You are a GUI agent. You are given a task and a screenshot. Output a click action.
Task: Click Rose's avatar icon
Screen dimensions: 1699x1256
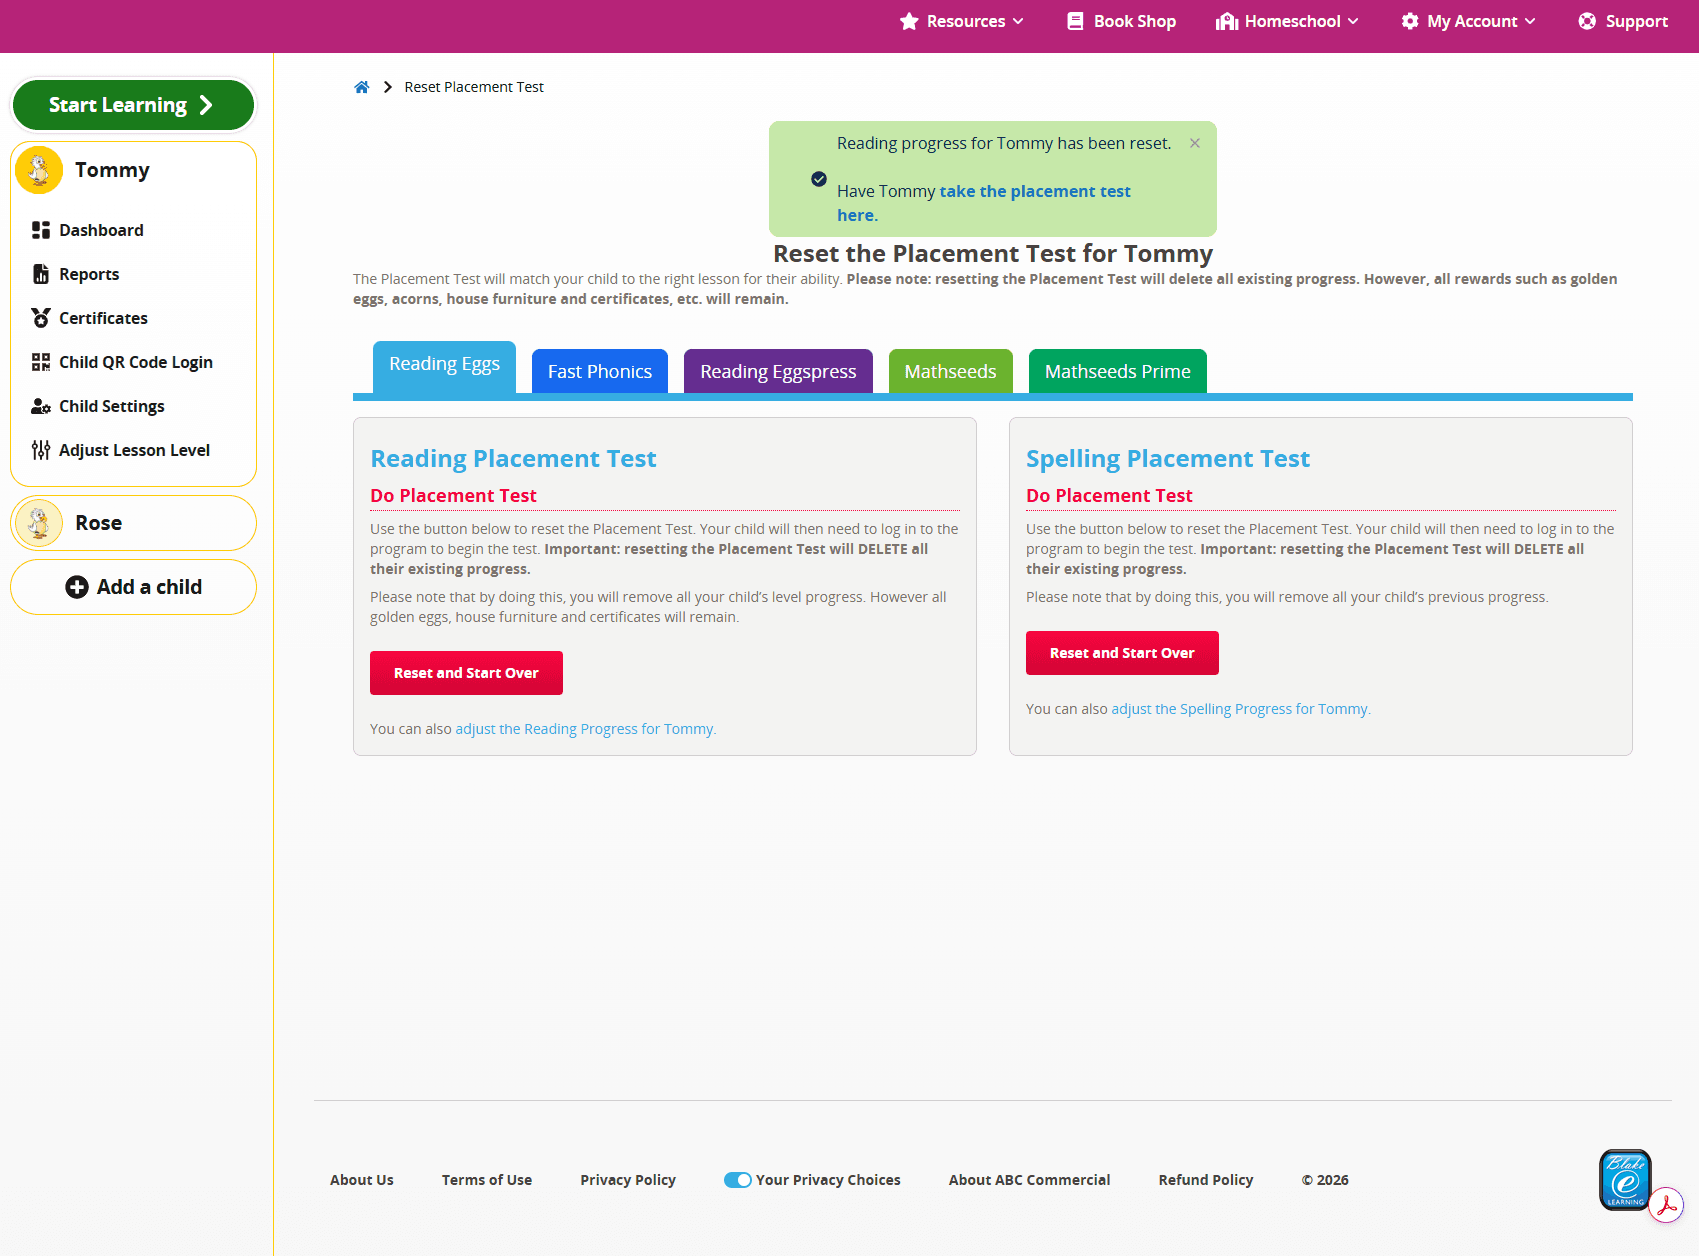coord(39,523)
